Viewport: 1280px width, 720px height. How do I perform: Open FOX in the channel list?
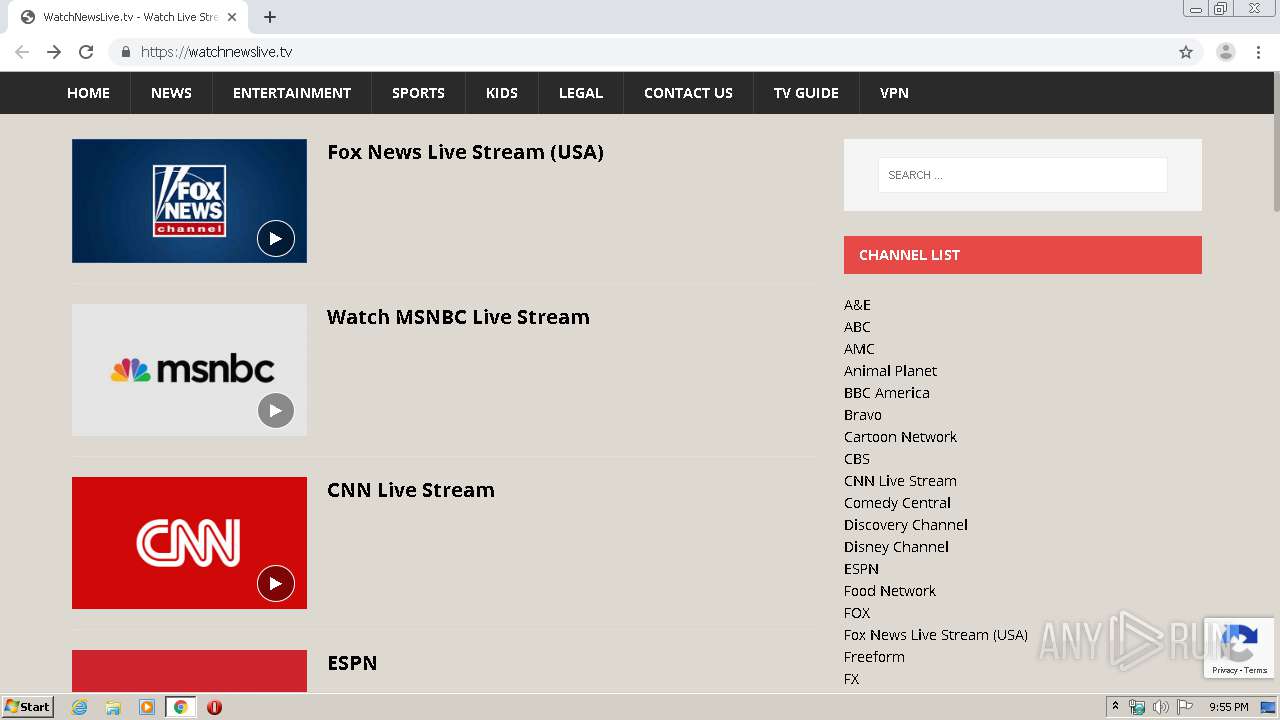(x=857, y=613)
